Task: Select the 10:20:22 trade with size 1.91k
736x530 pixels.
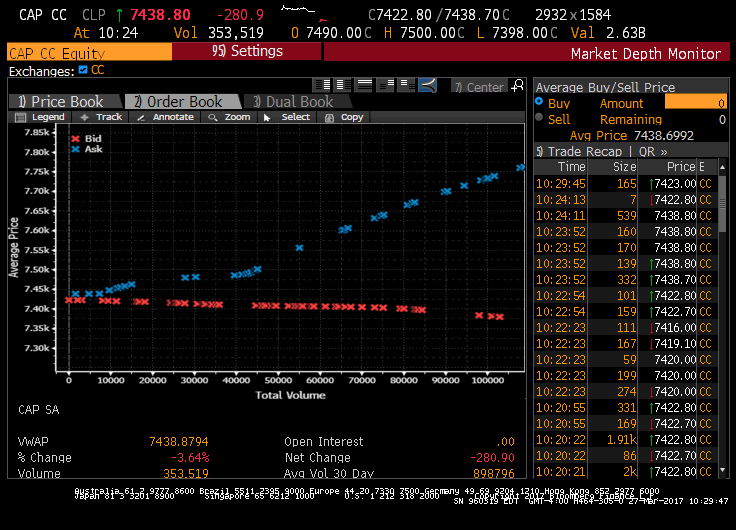Action: click(626, 439)
